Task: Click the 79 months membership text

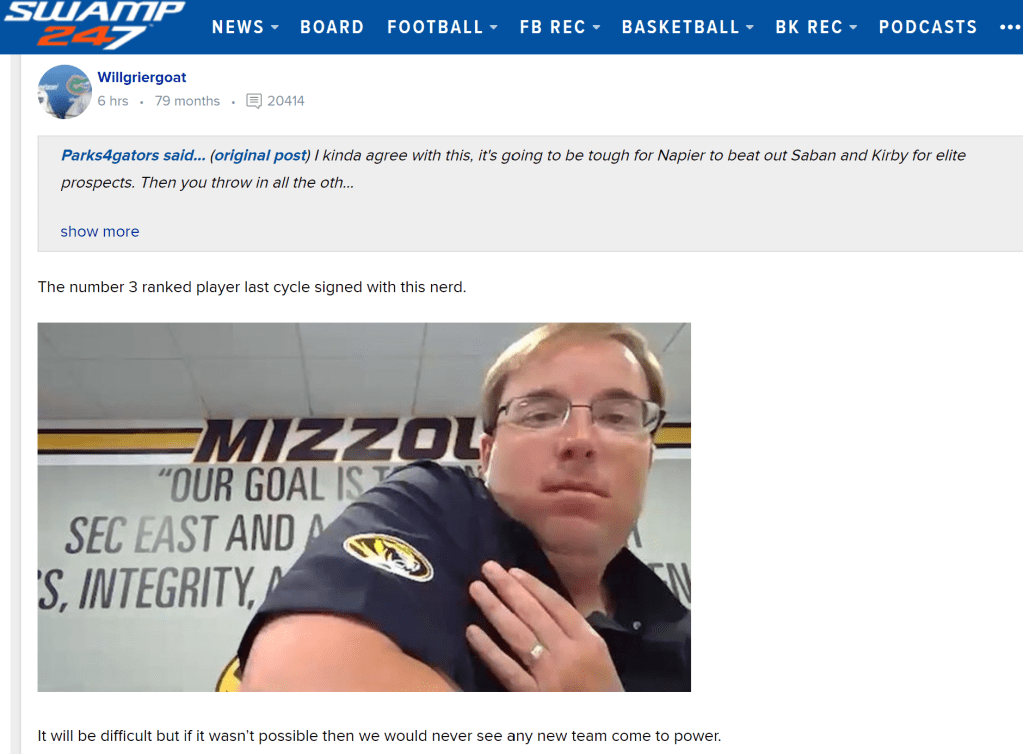Action: tap(187, 101)
